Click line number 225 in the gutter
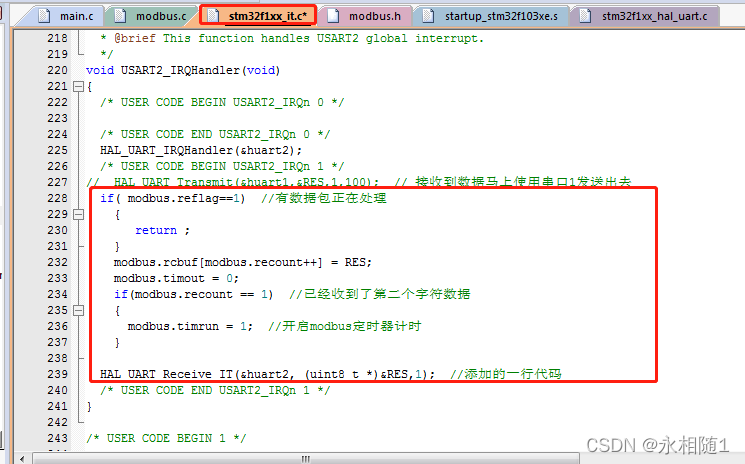The image size is (745, 464). 57,151
